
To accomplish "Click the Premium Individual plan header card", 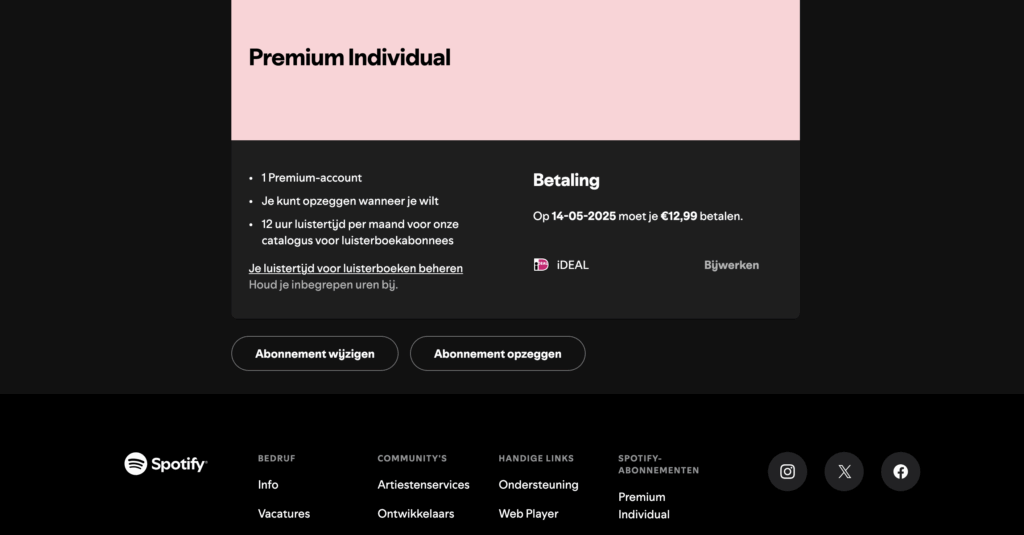I will (515, 70).
